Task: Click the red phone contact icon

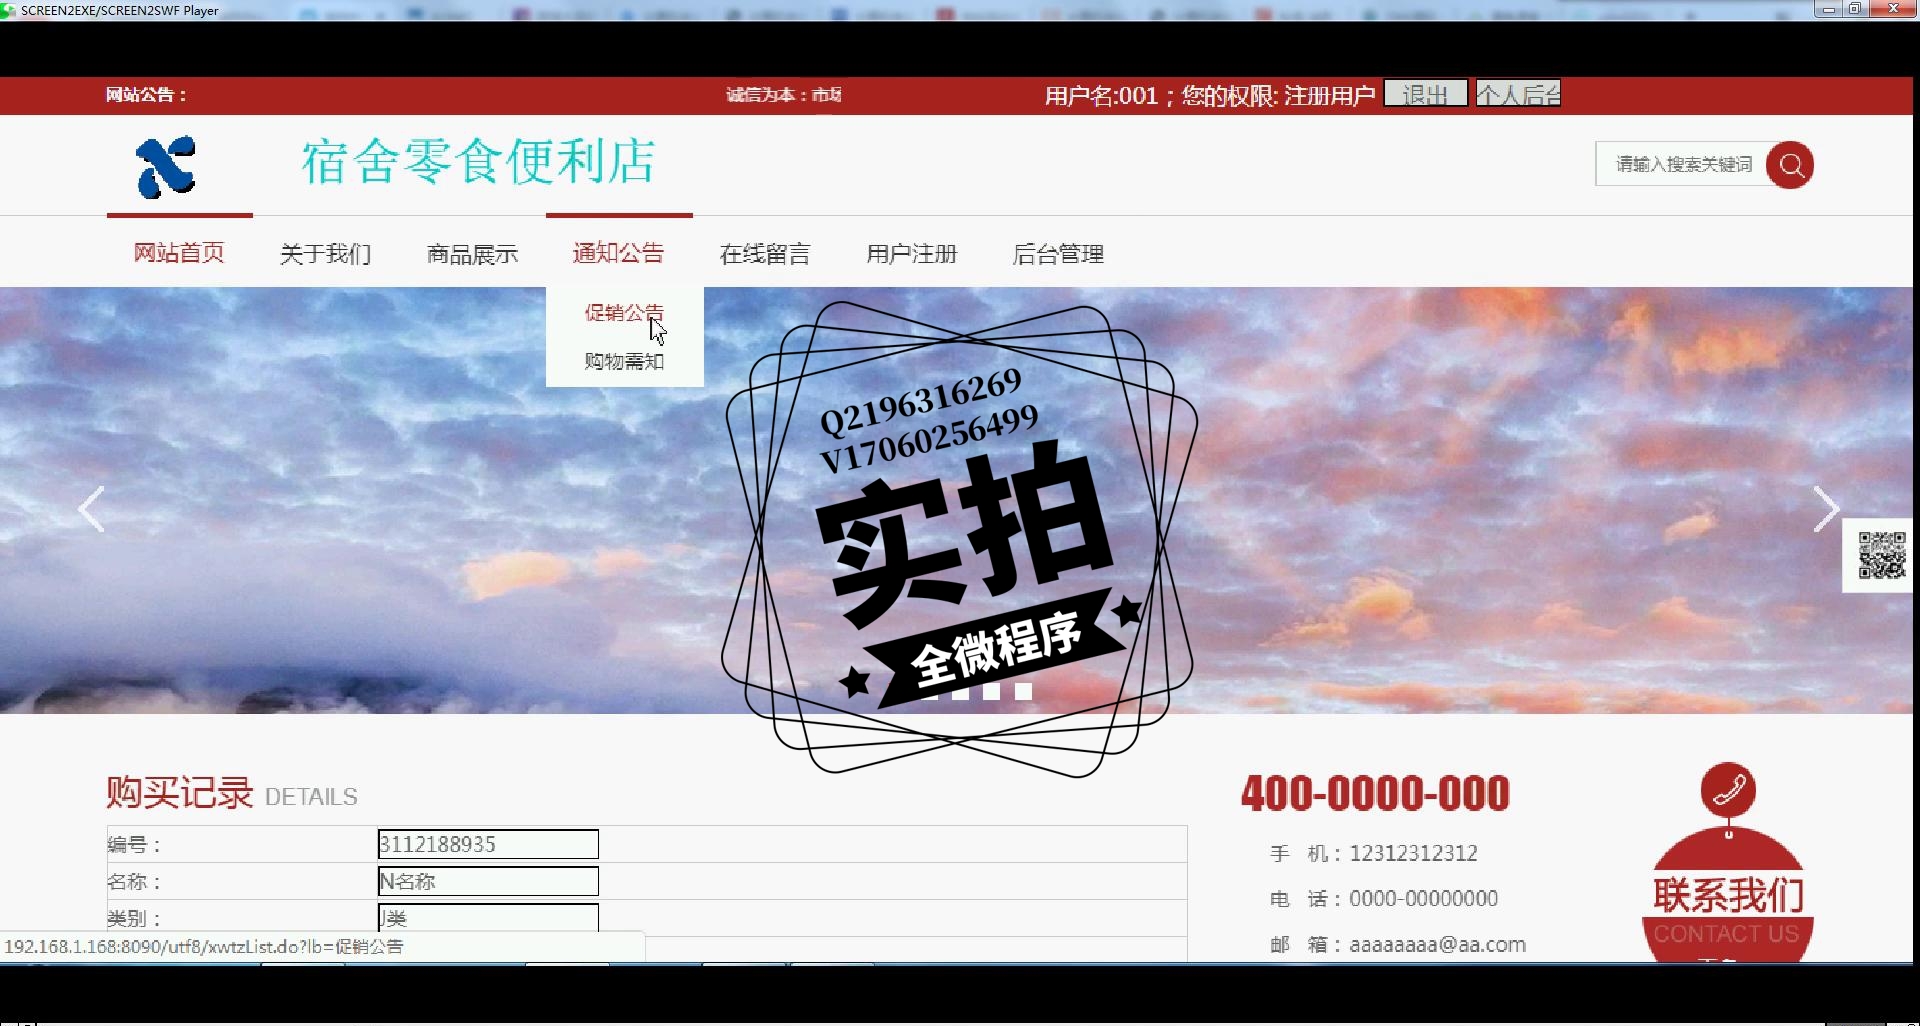Action: pos(1728,790)
